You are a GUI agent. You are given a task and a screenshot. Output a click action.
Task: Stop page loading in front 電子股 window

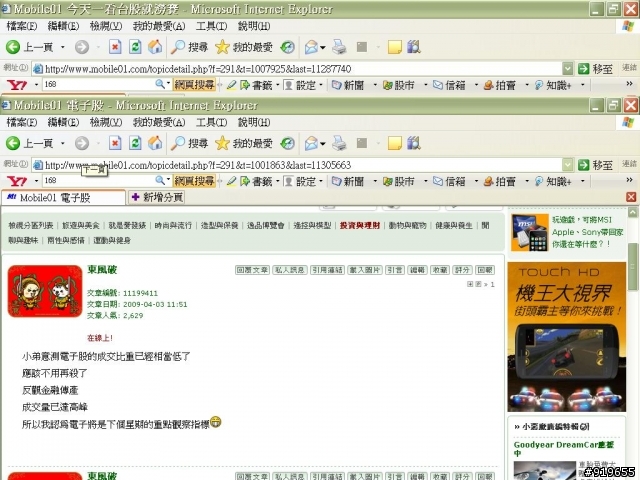click(x=115, y=143)
